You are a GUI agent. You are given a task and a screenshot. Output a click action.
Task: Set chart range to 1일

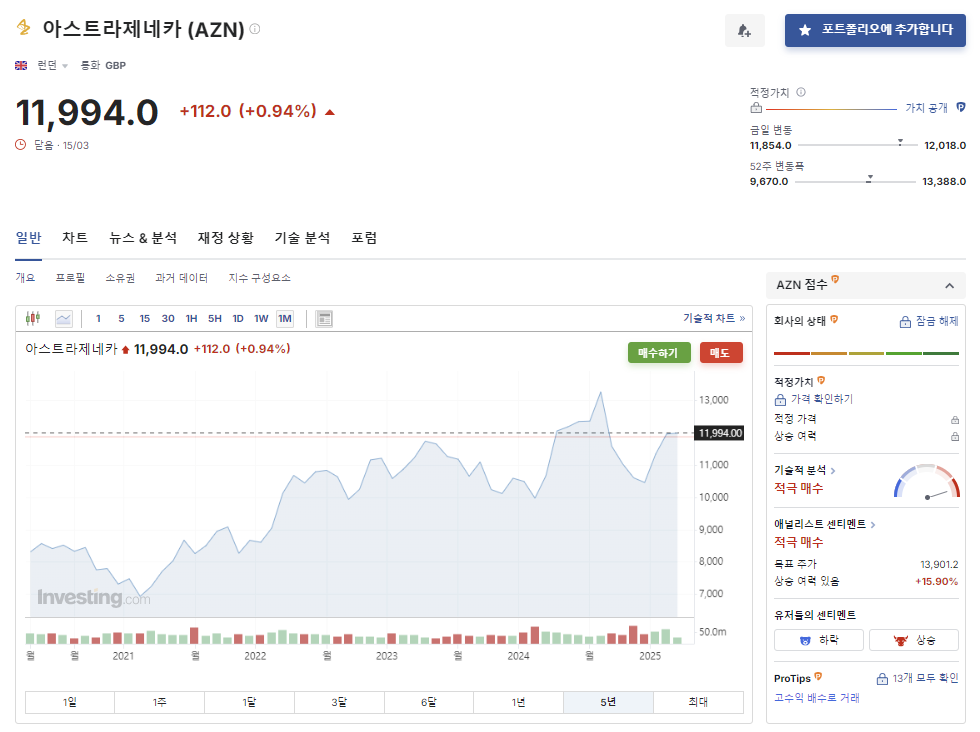point(69,702)
